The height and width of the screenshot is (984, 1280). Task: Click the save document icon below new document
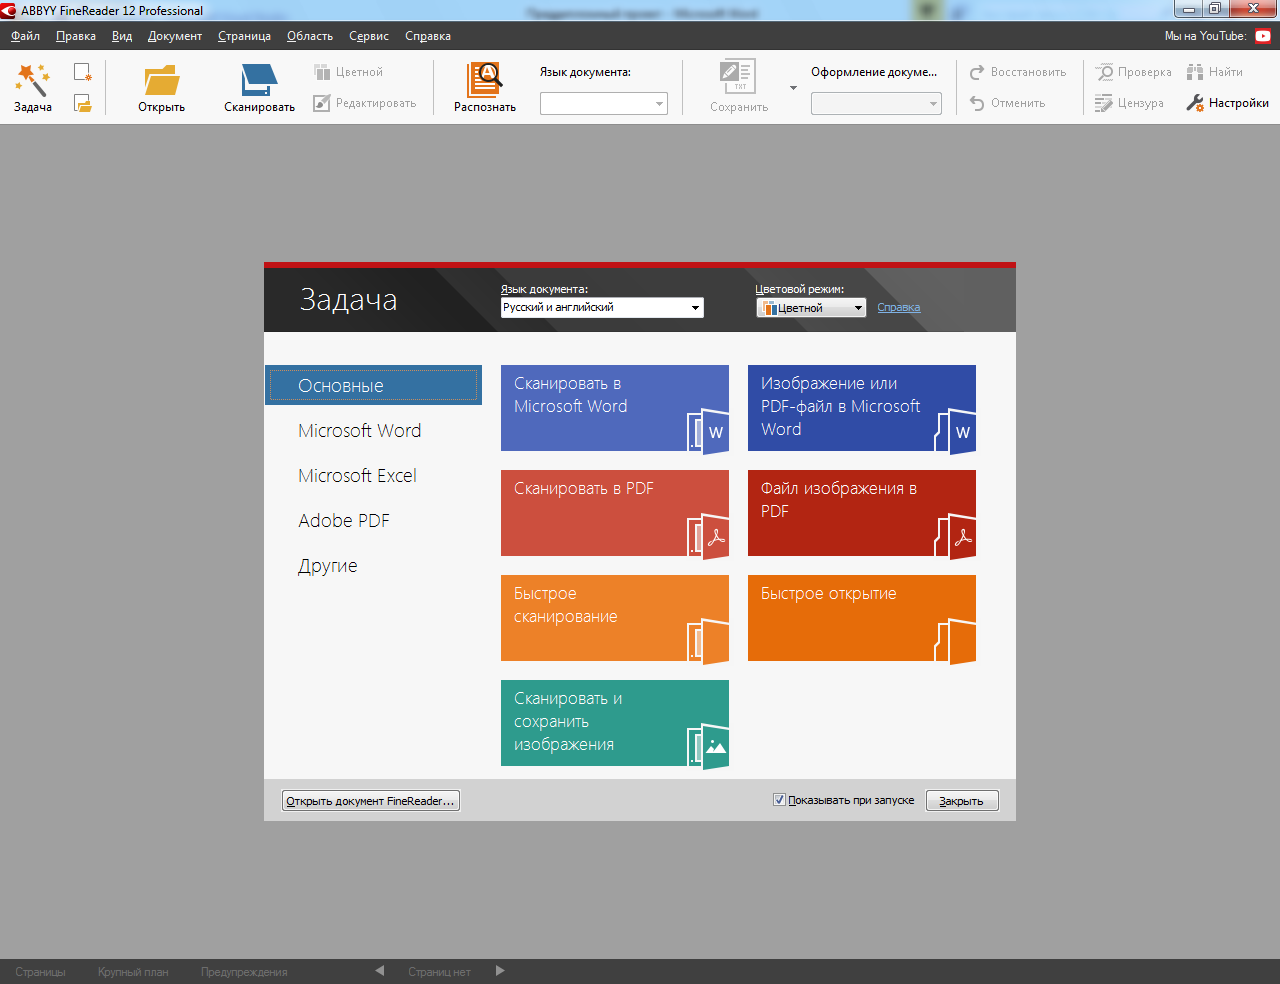pos(83,103)
